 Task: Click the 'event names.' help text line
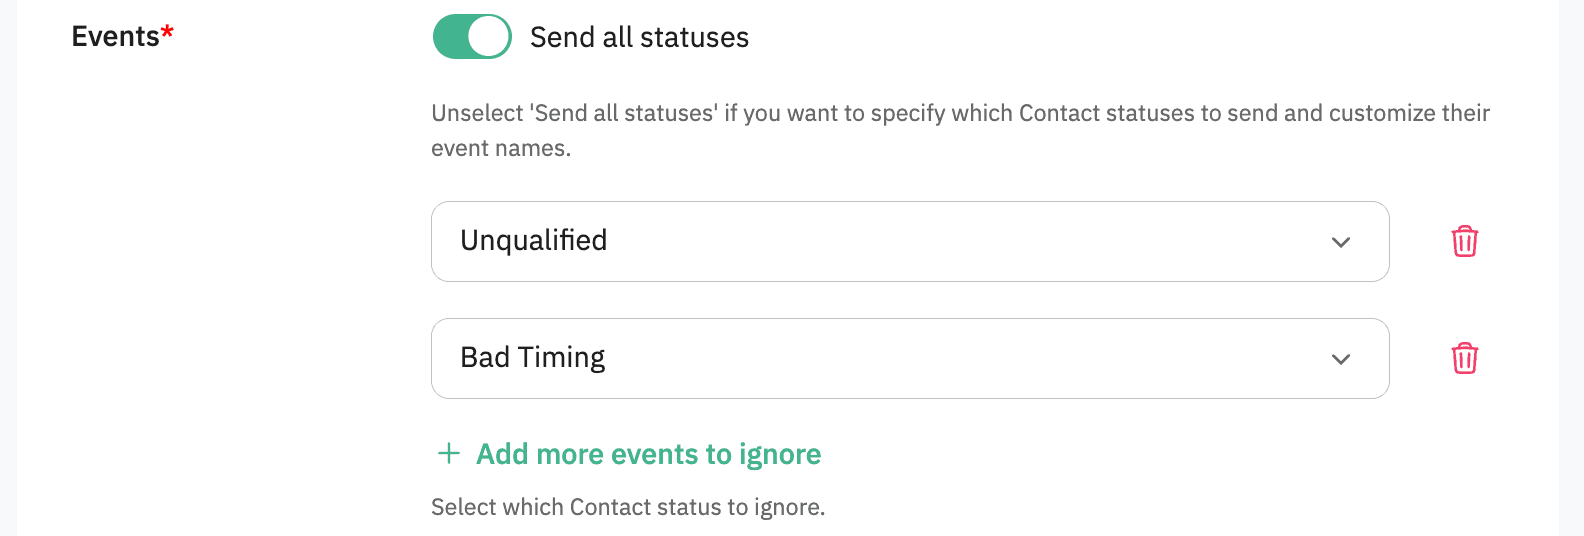tap(501, 148)
